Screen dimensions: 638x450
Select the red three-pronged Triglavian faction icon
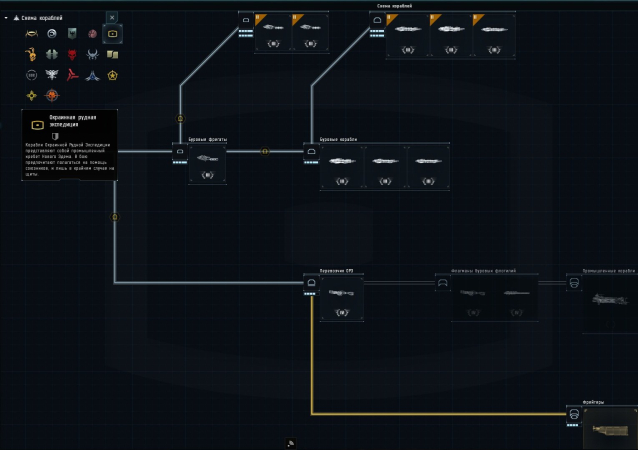72,74
